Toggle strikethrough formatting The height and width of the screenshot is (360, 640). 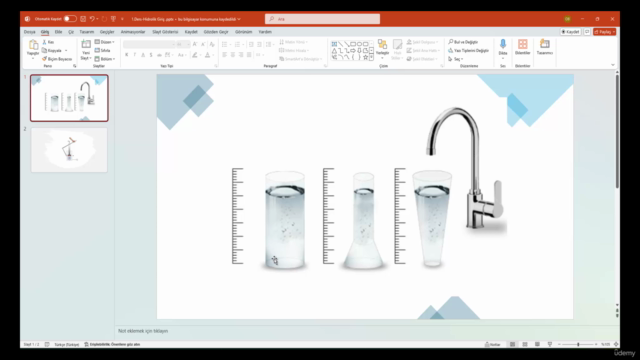[159, 55]
